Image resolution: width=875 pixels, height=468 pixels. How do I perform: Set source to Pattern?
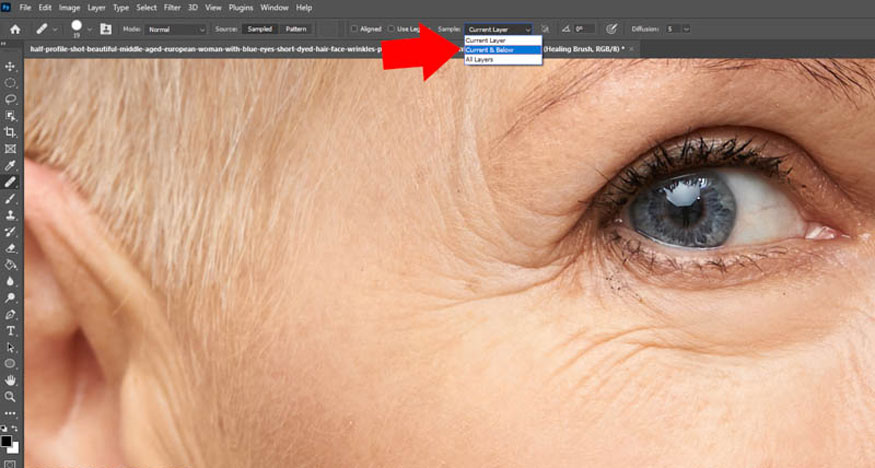tap(296, 29)
